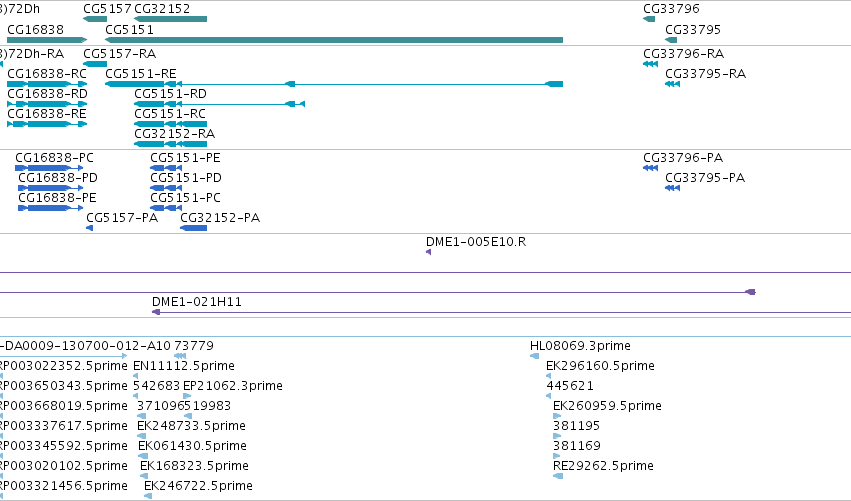Click EST RP003321456.5prime
The height and width of the screenshot is (501, 851).
click(x=63, y=486)
